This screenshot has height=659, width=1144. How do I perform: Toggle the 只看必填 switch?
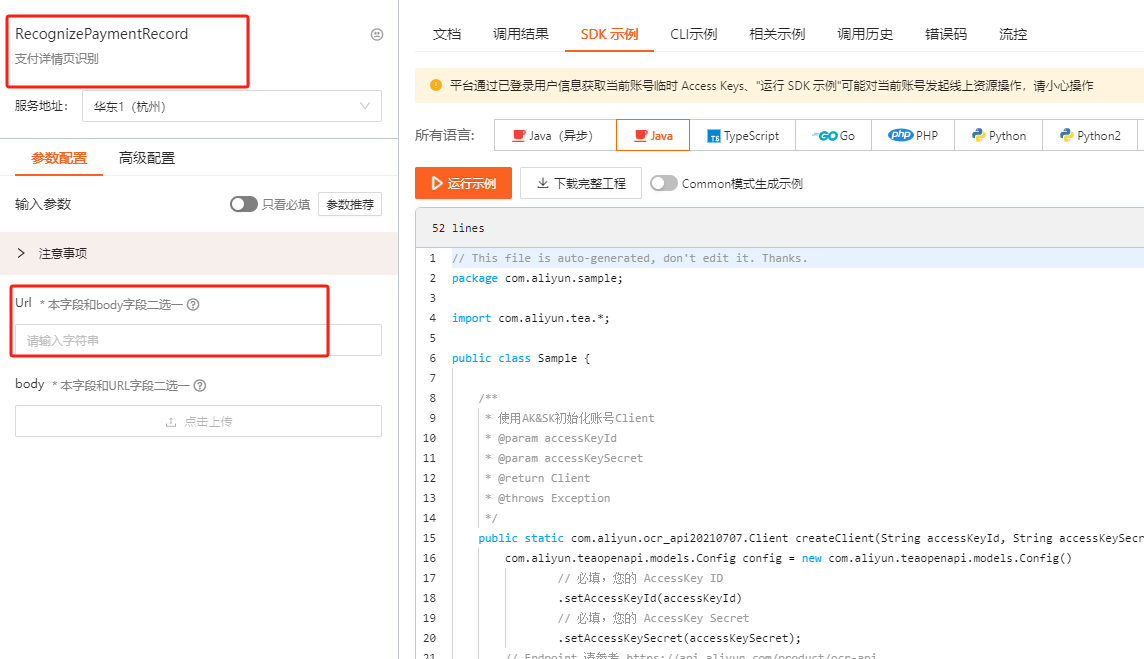pos(244,204)
